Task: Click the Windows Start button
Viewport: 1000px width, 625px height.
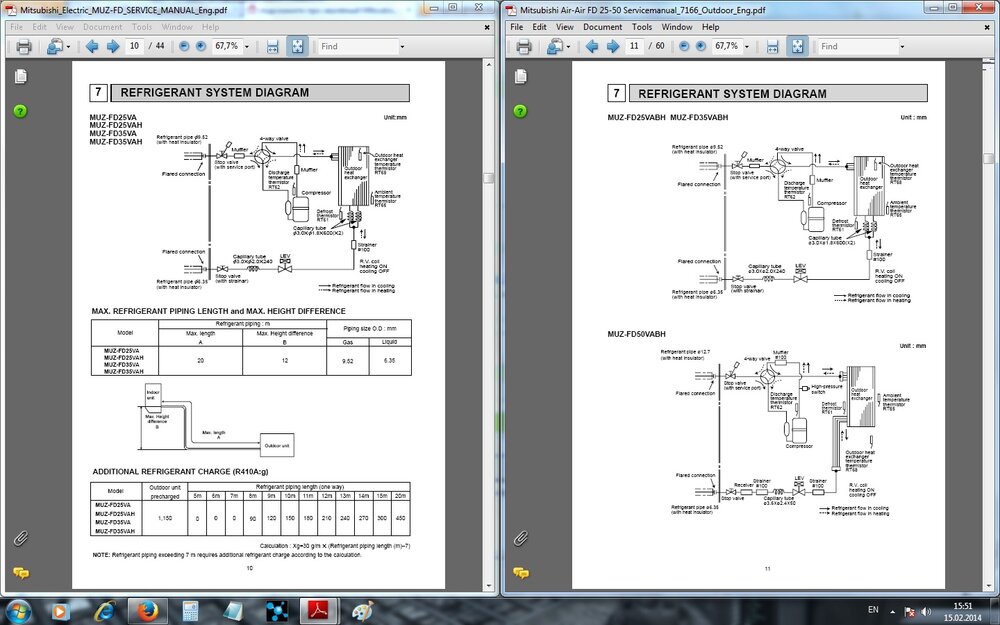Action: (x=20, y=609)
